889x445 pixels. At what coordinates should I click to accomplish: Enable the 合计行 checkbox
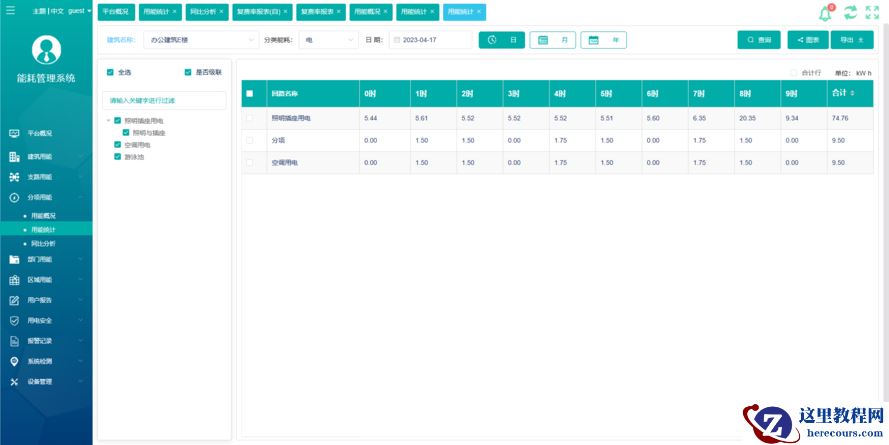(x=794, y=73)
